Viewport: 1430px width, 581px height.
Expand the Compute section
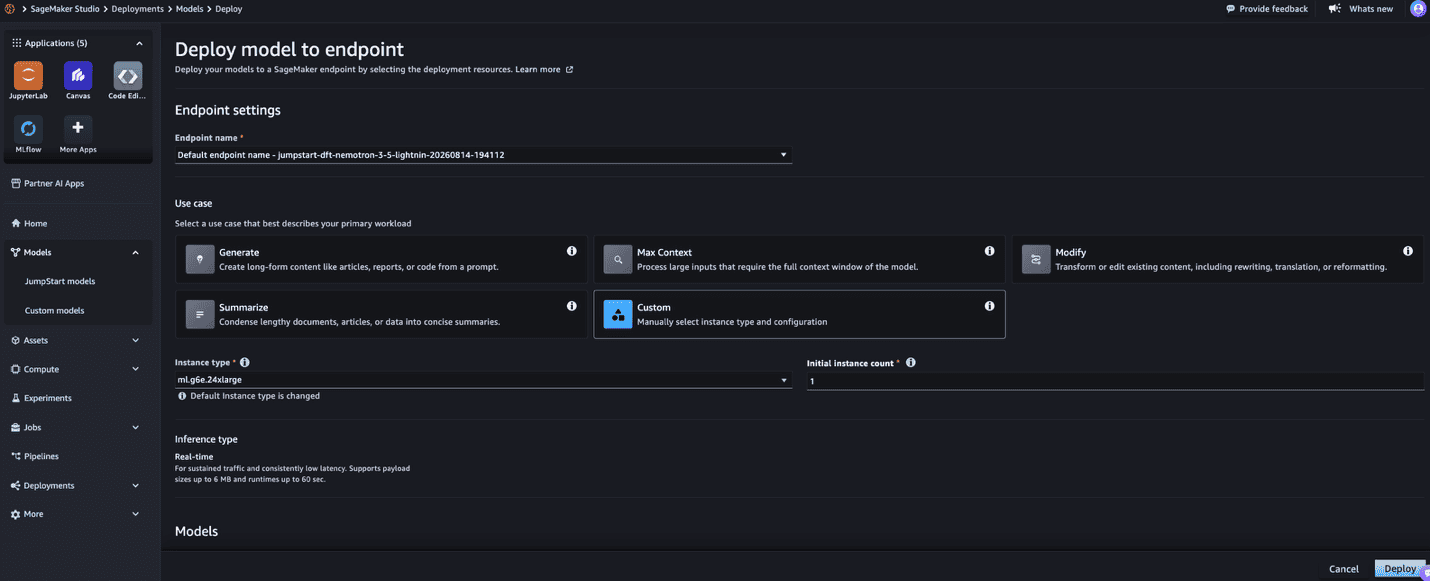pyautogui.click(x=136, y=369)
